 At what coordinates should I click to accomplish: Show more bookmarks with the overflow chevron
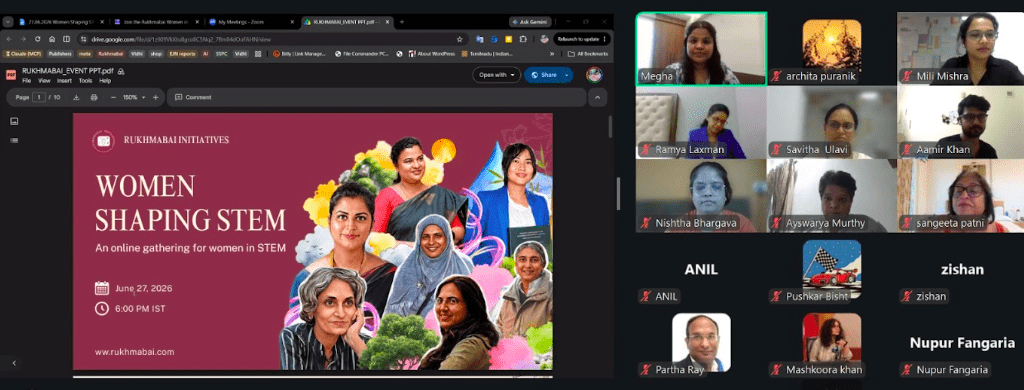pyautogui.click(x=552, y=54)
